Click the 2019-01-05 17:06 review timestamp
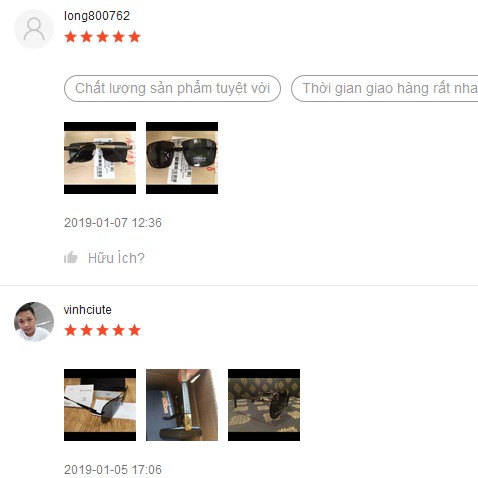Image resolution: width=478 pixels, height=478 pixels. coord(113,470)
